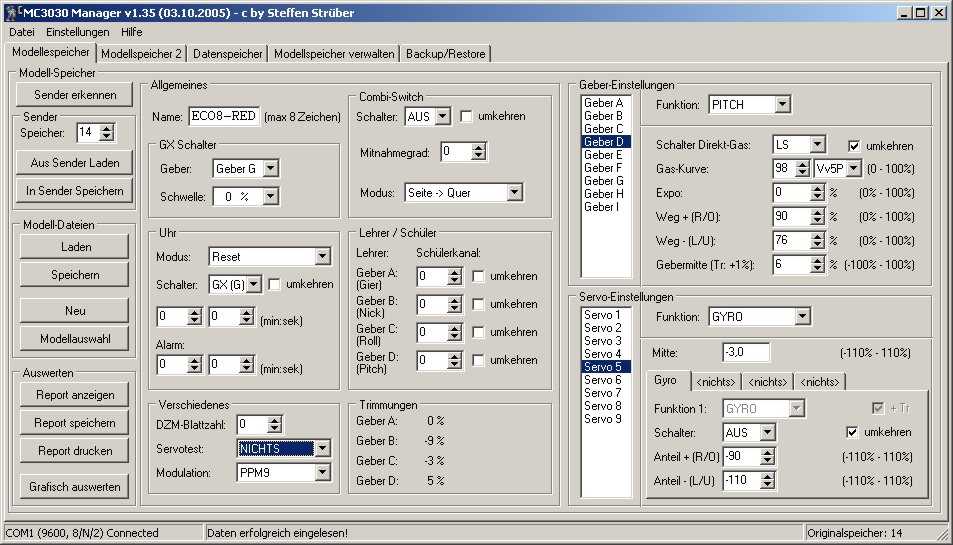The width and height of the screenshot is (953, 545).
Task: Select Servo 1 in Servo list
Action: tap(606, 315)
